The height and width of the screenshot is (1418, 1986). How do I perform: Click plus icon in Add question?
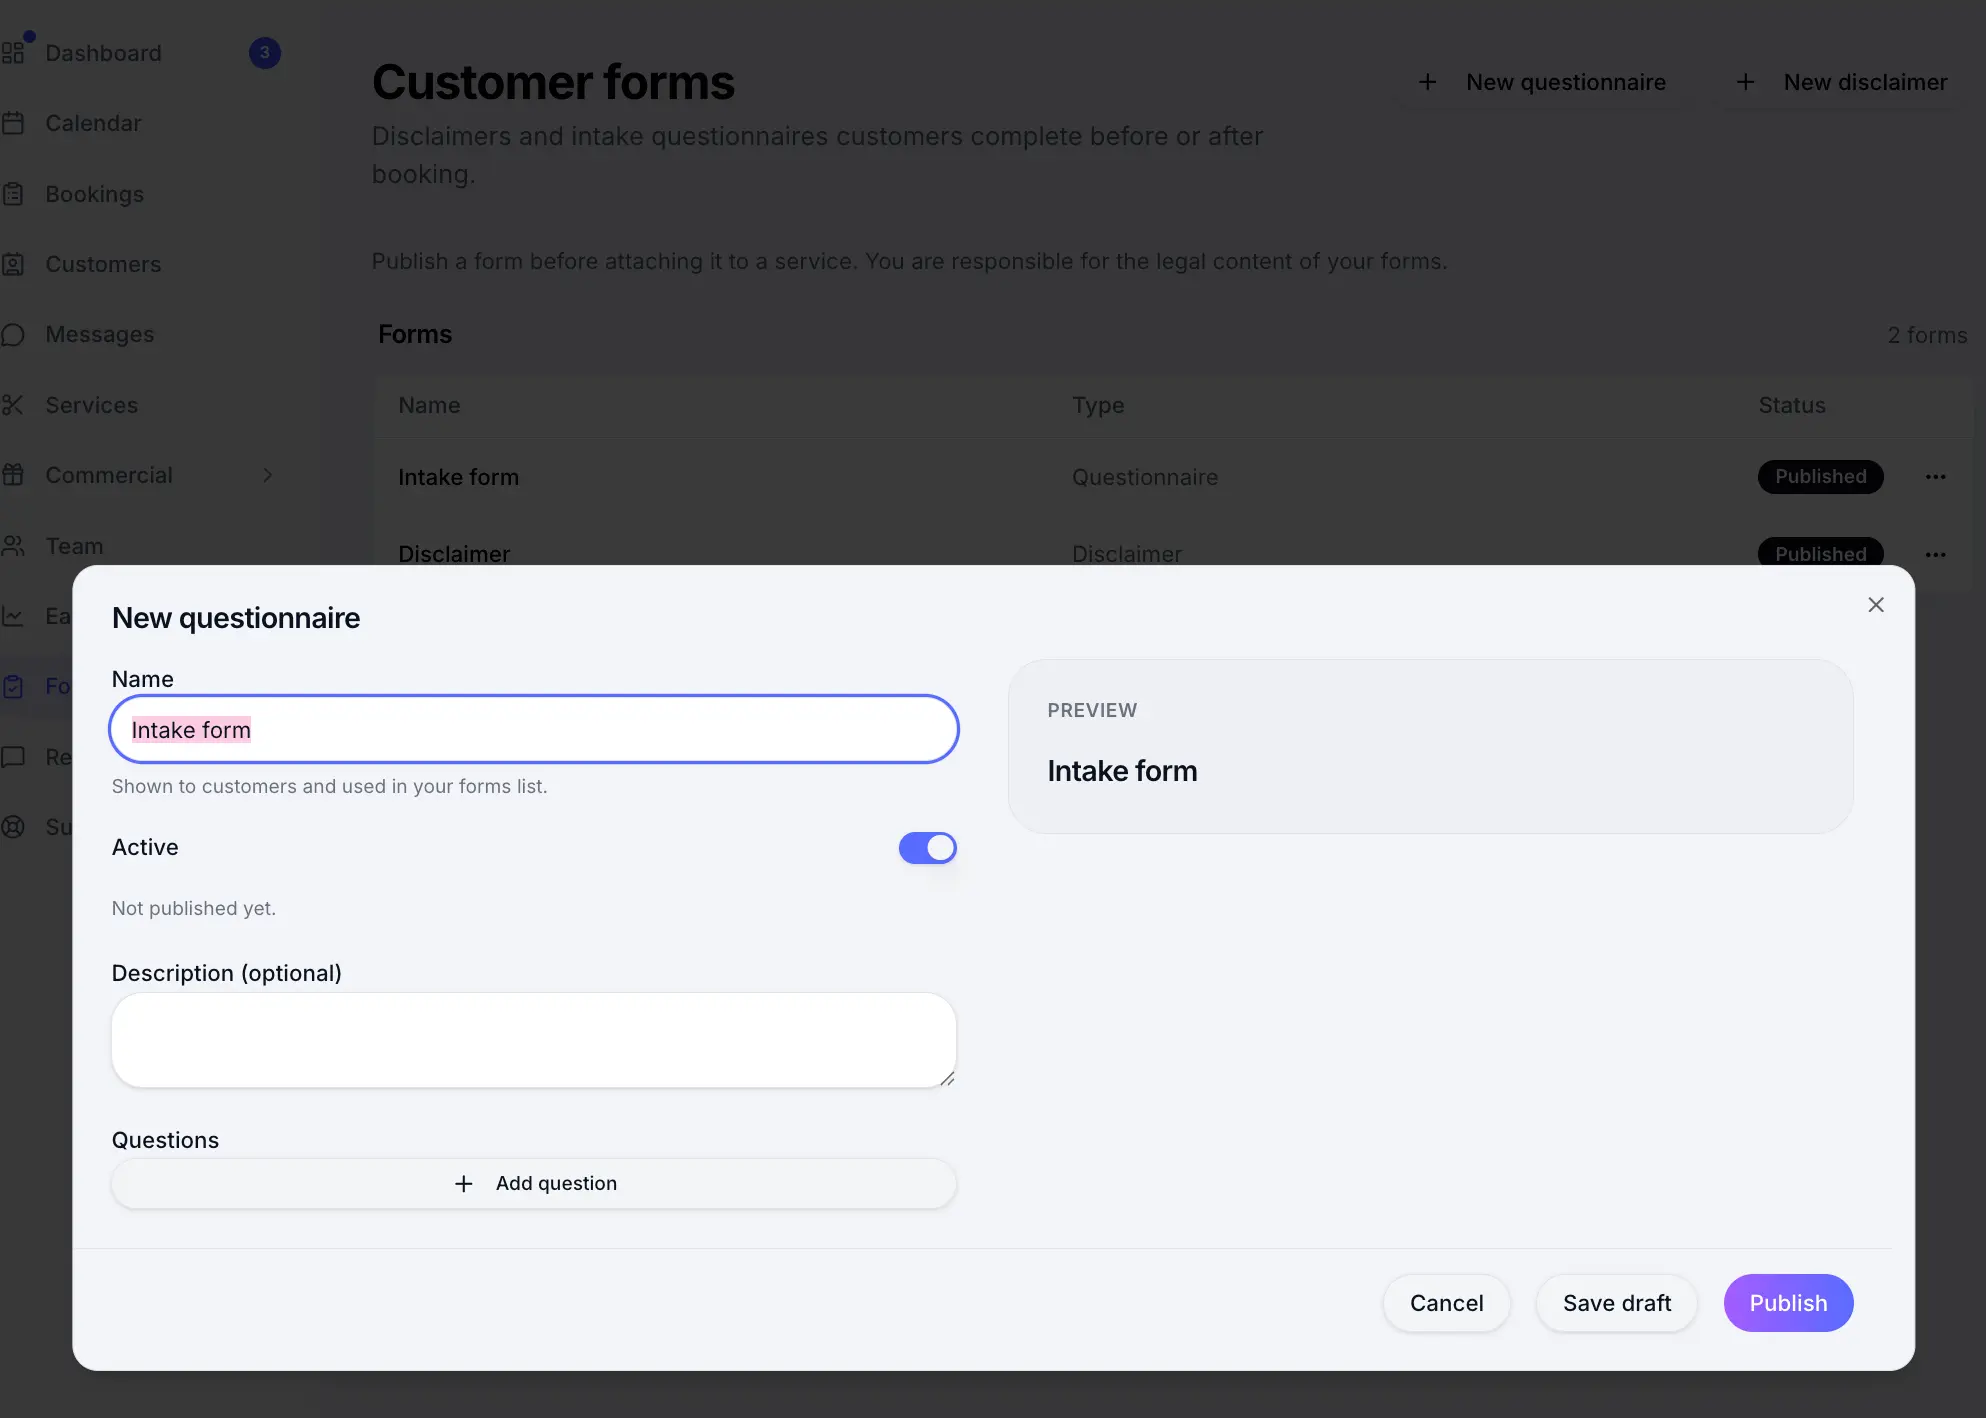[463, 1183]
